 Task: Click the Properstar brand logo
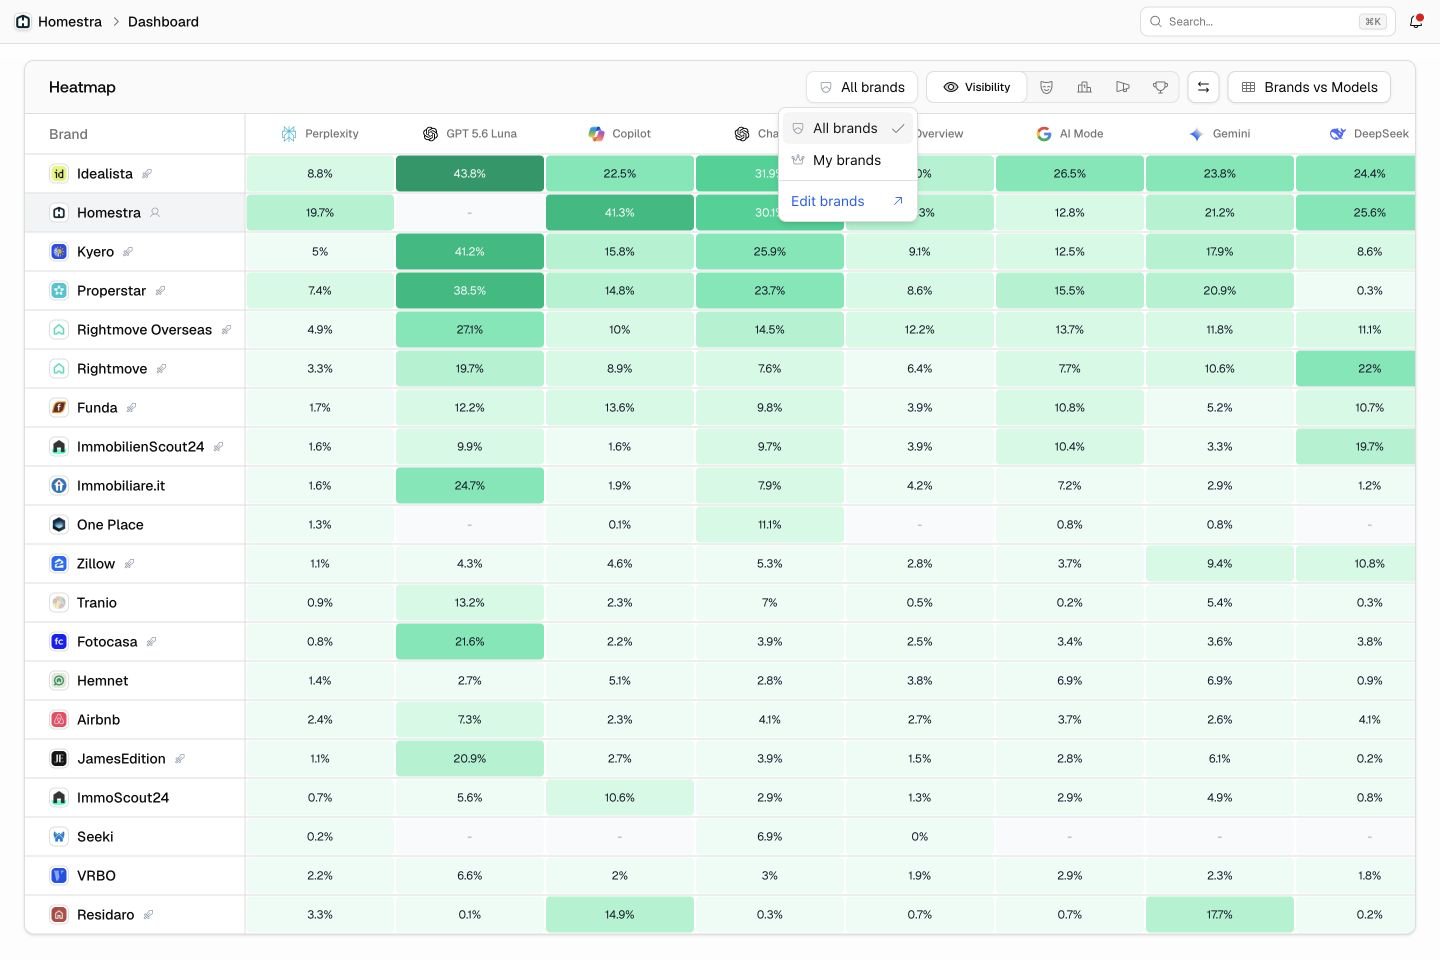[59, 291]
